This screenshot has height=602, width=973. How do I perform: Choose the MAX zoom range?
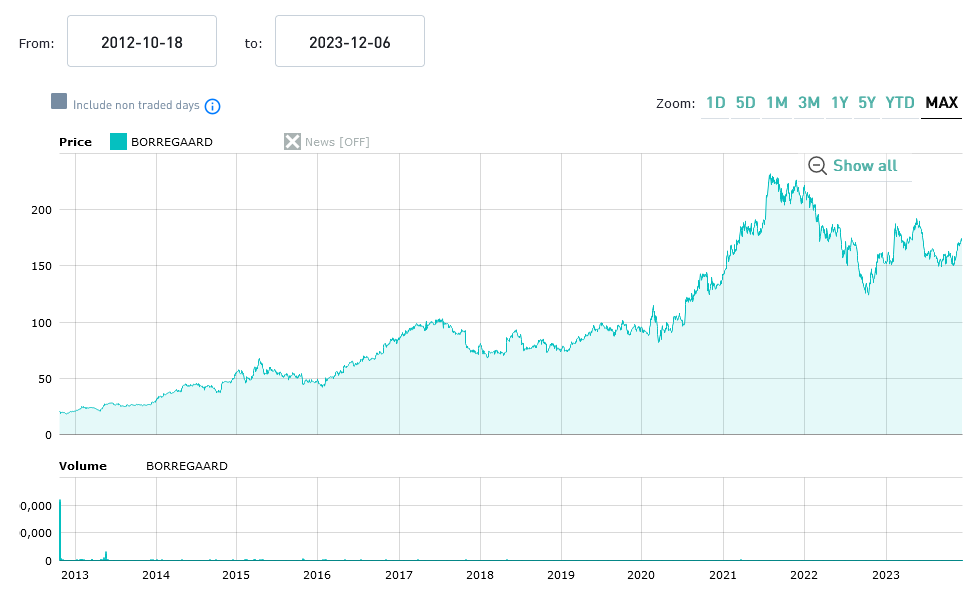click(942, 103)
